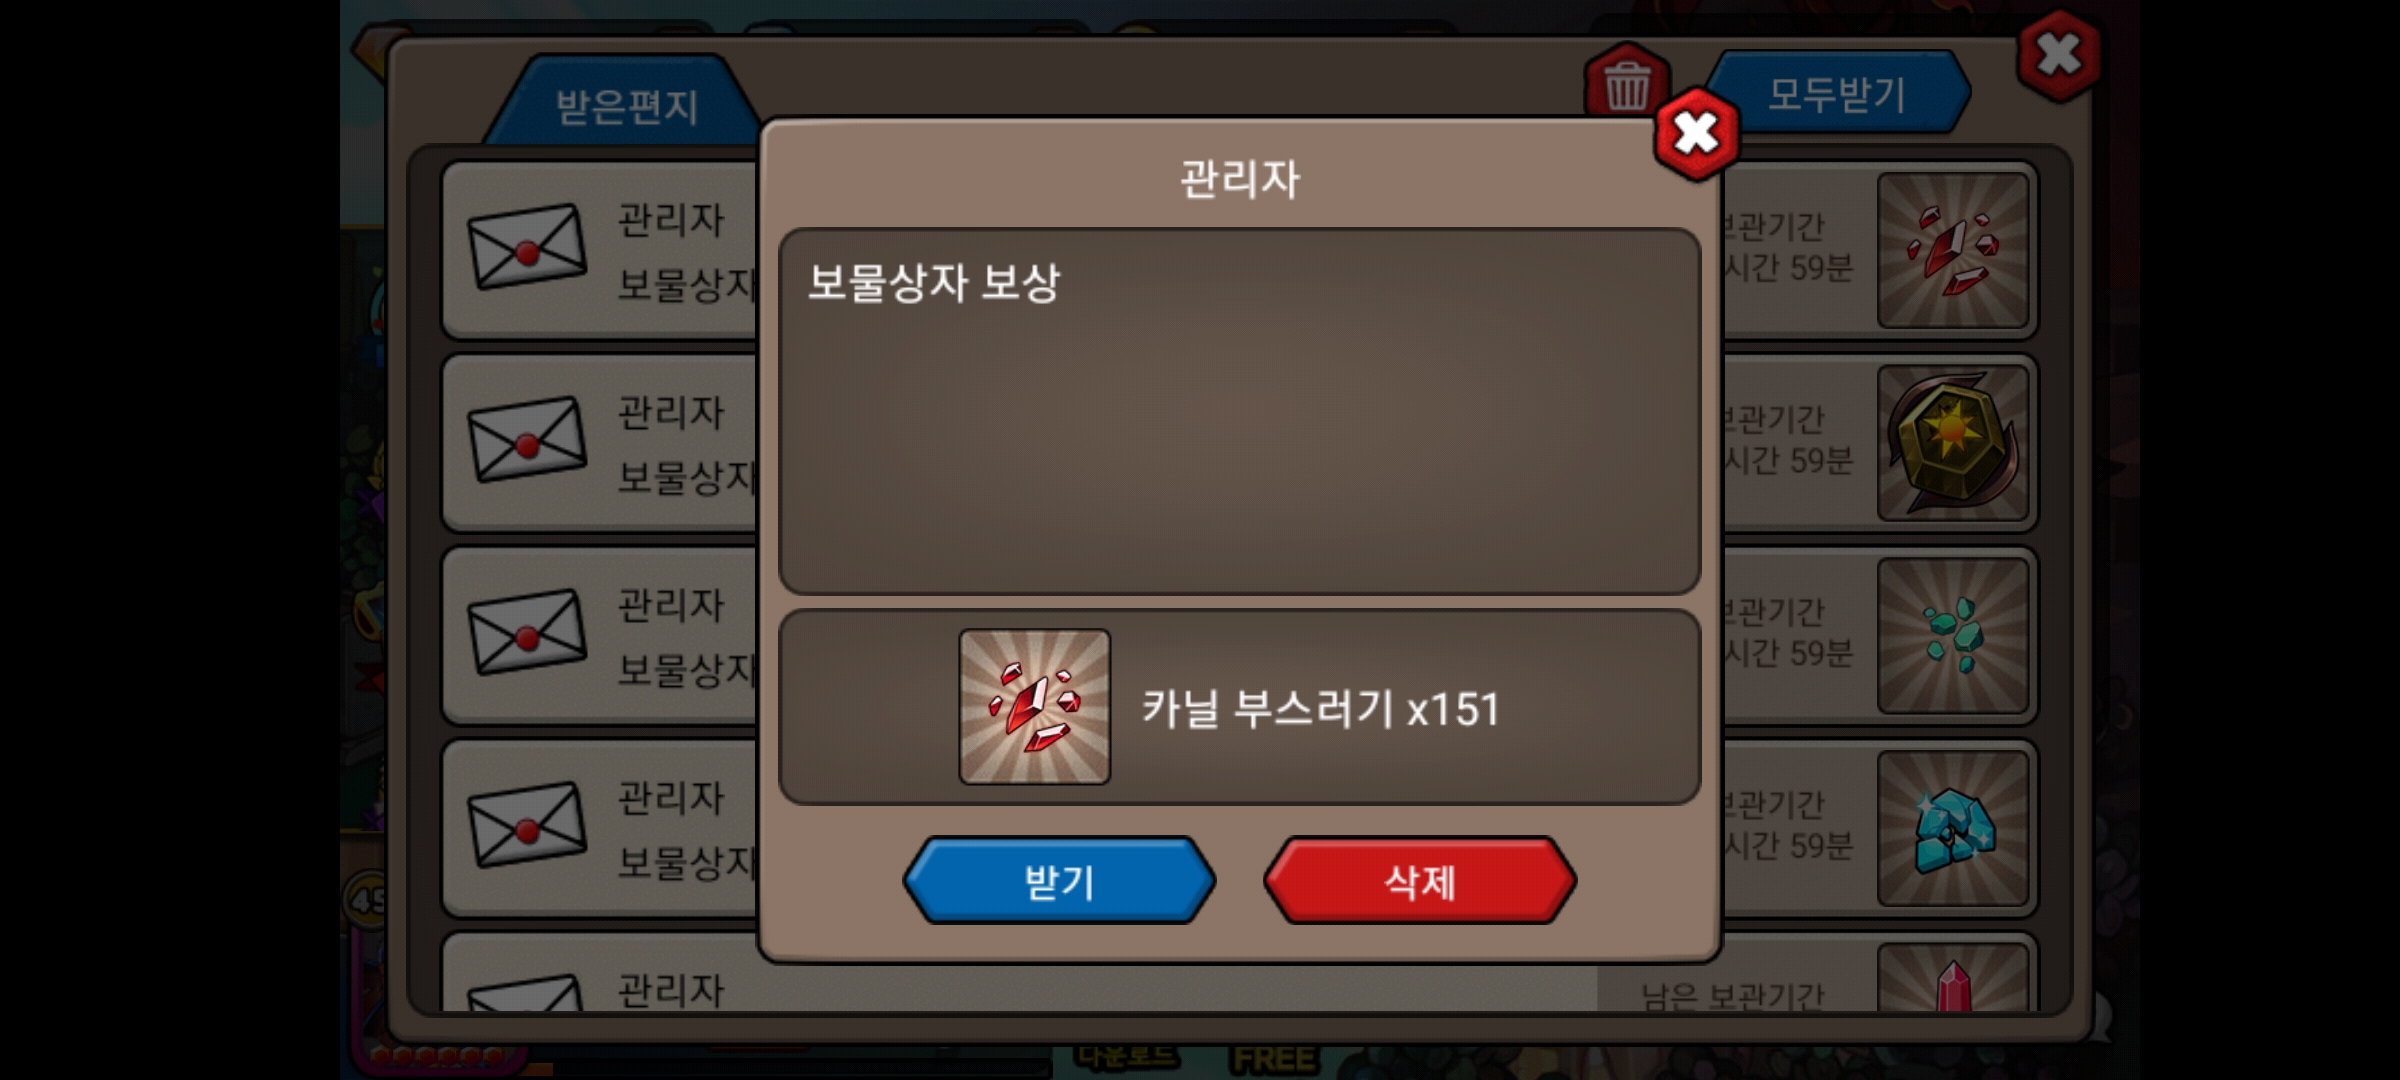
Task: Click the second letter envelope icon
Action: [x=527, y=440]
